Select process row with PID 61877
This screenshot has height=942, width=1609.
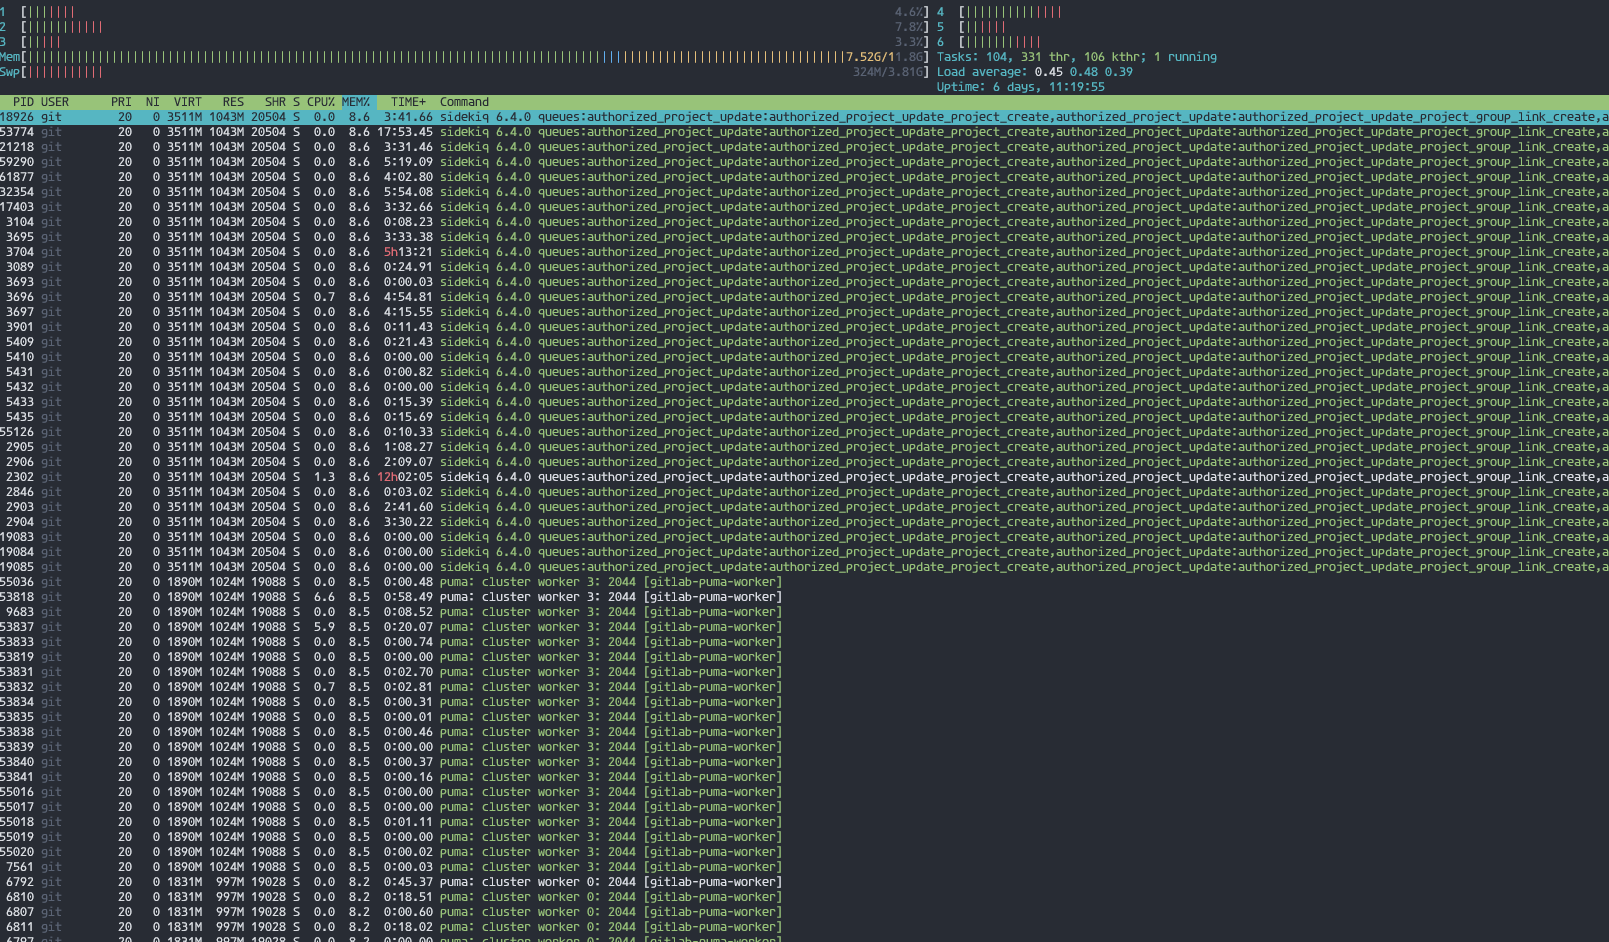tap(804, 177)
